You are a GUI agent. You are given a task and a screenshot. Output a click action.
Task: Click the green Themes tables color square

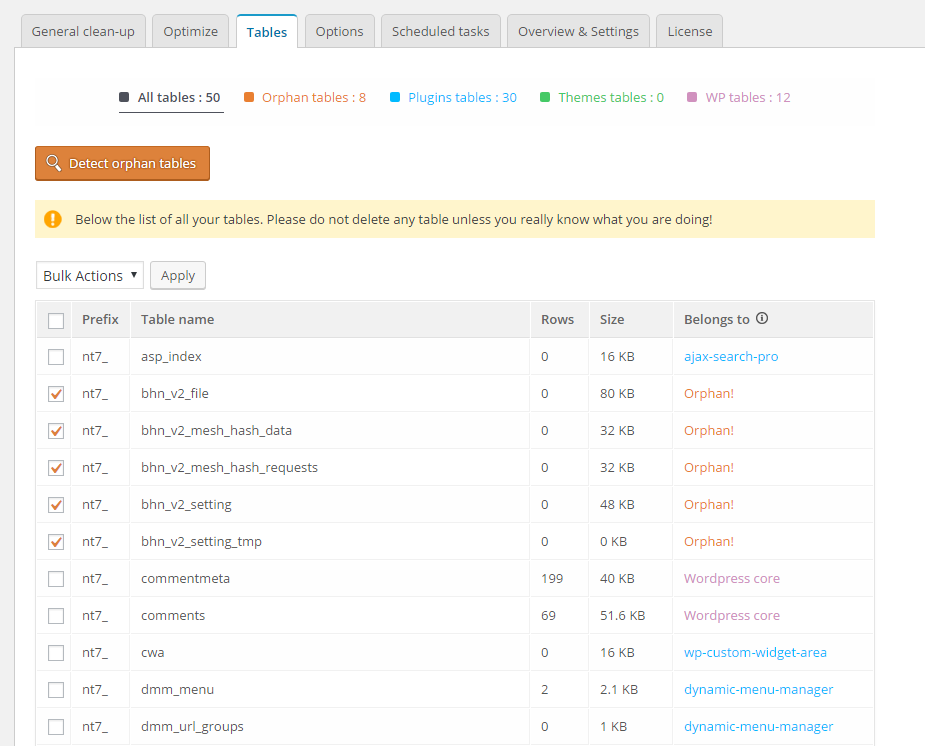[x=545, y=98]
